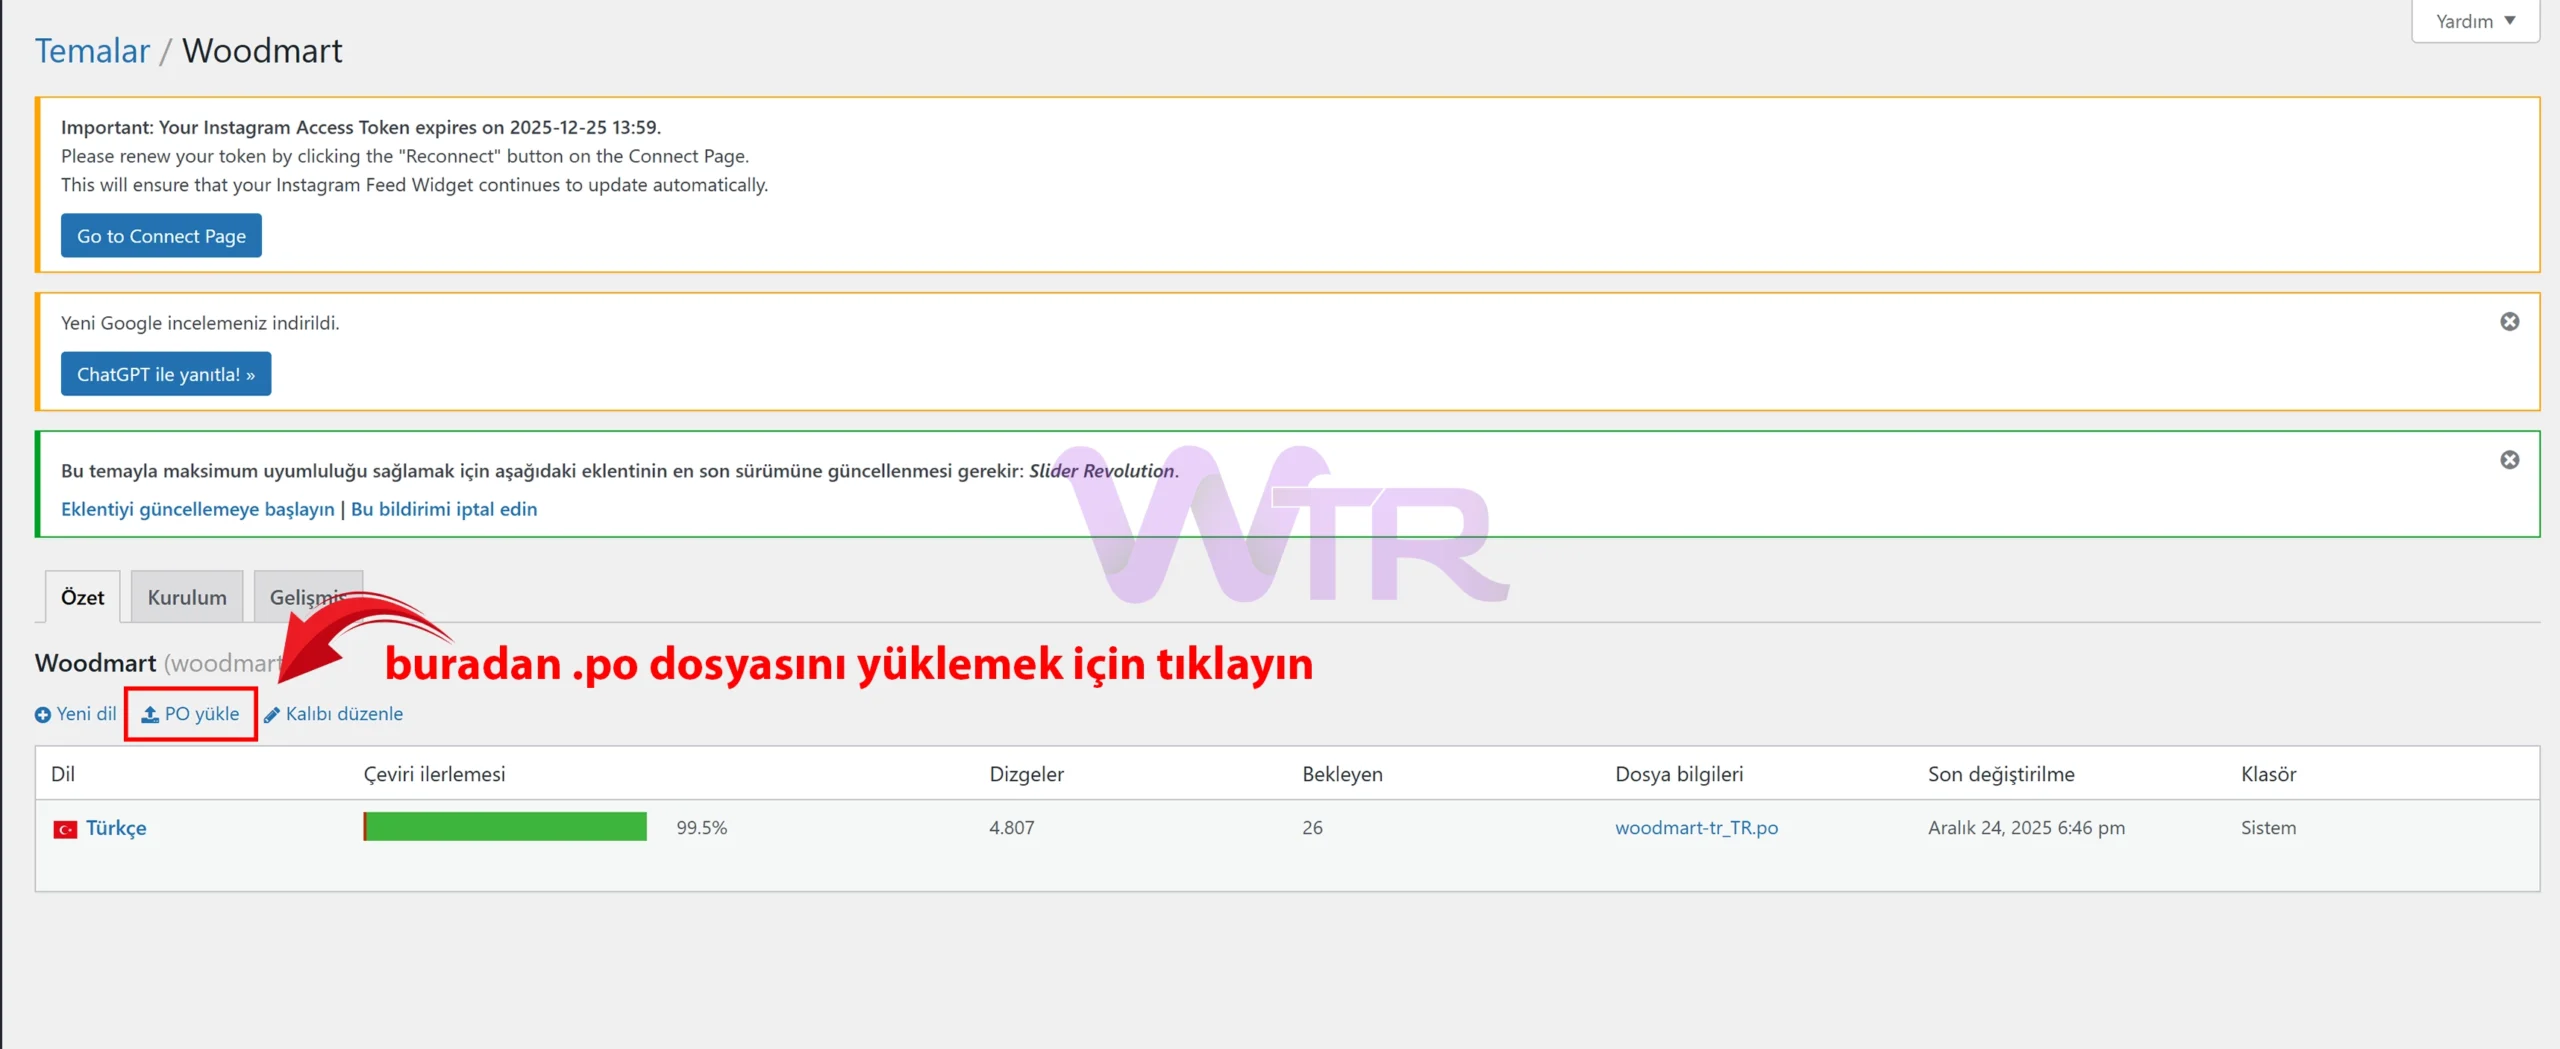The width and height of the screenshot is (2560, 1049).
Task: Open the Temalar breadcrumb link
Action: [x=92, y=51]
